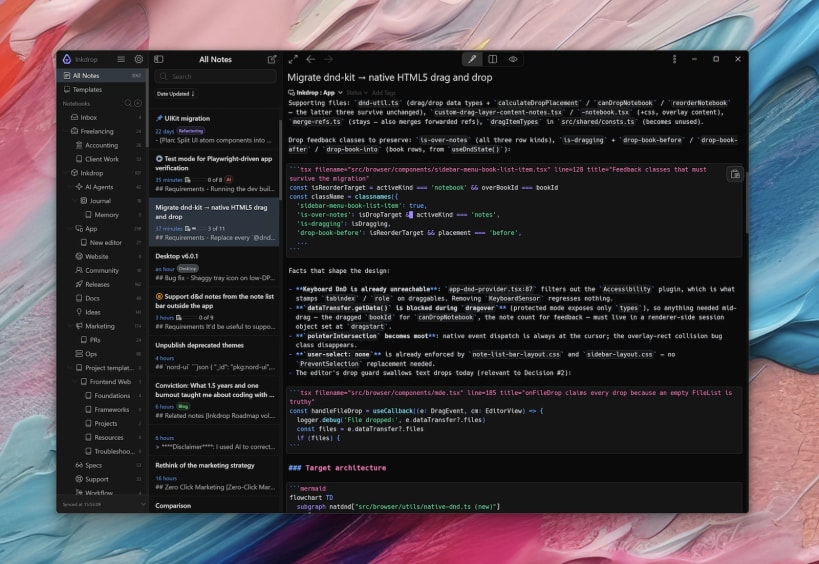Open the Unpublish deprecated themes note
Viewport: 819px width, 564px height.
(x=214, y=358)
